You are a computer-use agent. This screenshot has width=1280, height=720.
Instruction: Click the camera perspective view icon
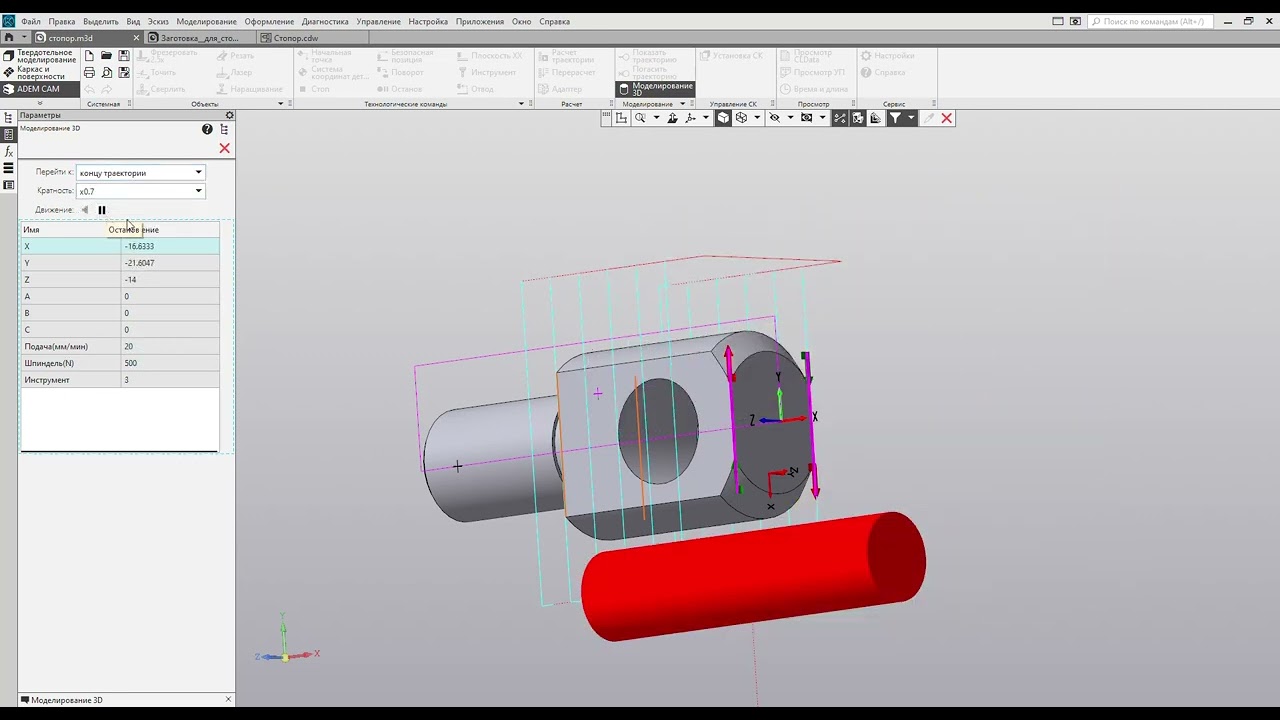tap(807, 118)
